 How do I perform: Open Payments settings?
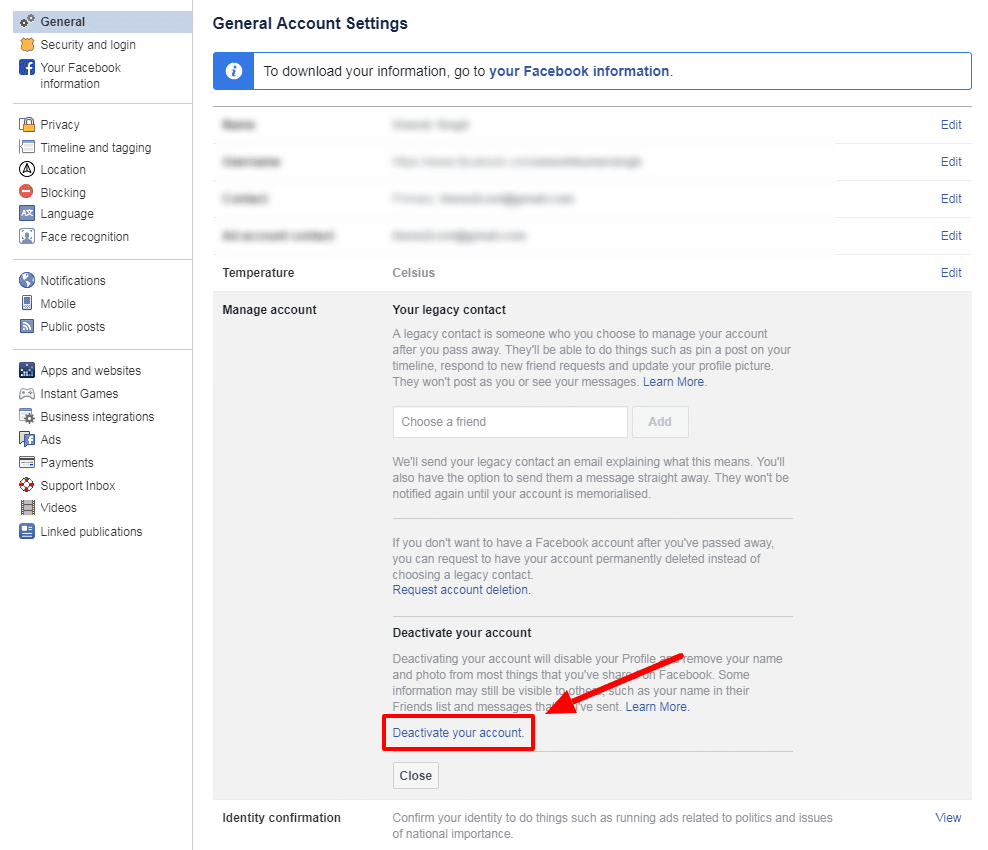(x=67, y=463)
